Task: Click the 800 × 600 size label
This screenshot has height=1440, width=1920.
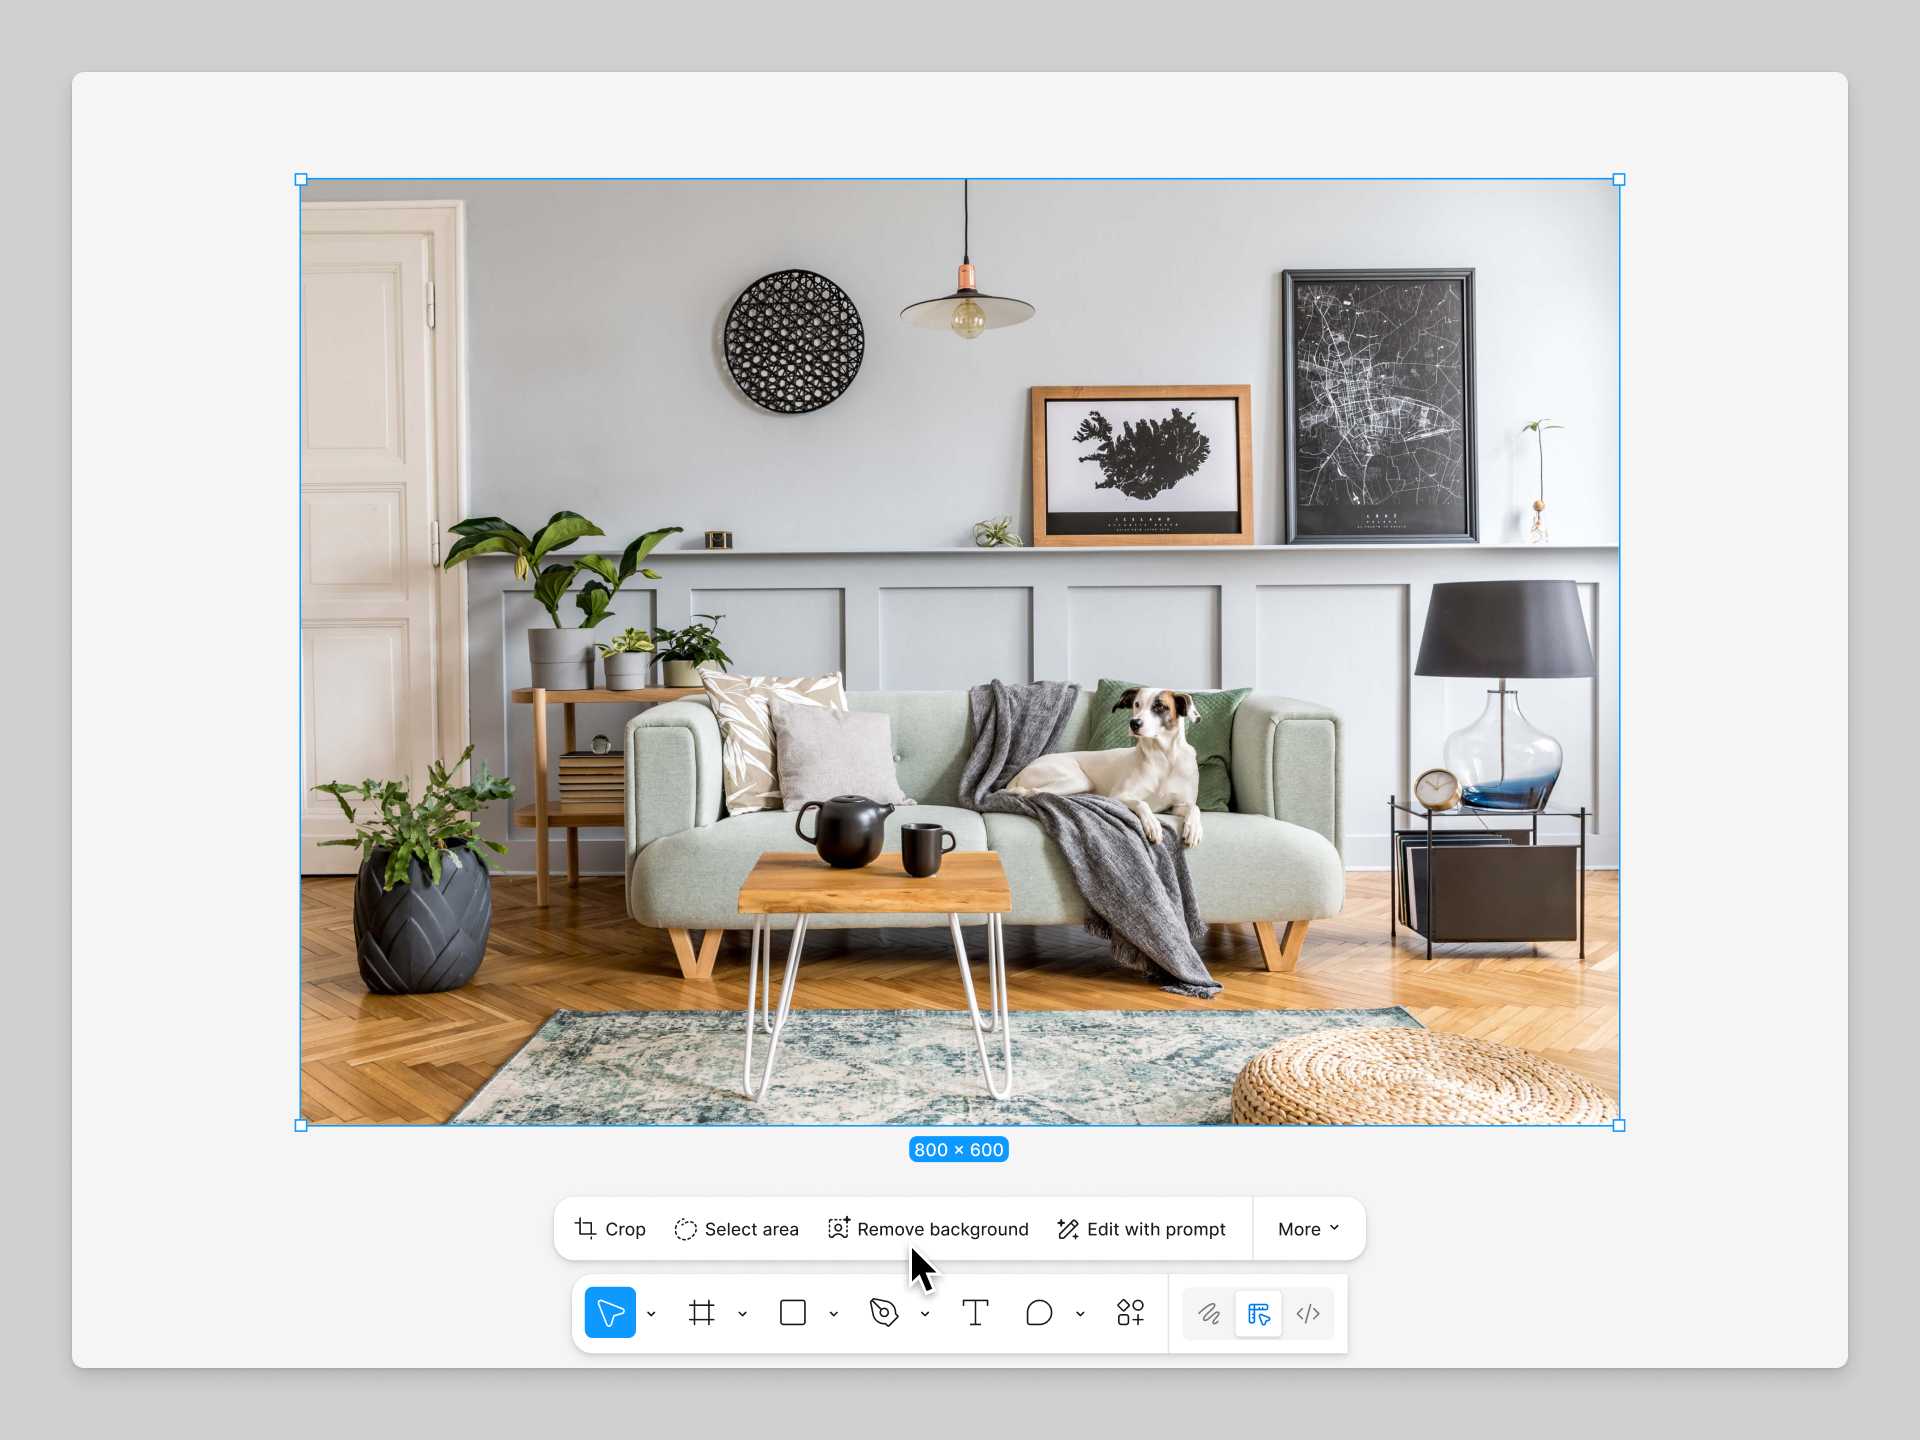Action: pyautogui.click(x=958, y=1149)
